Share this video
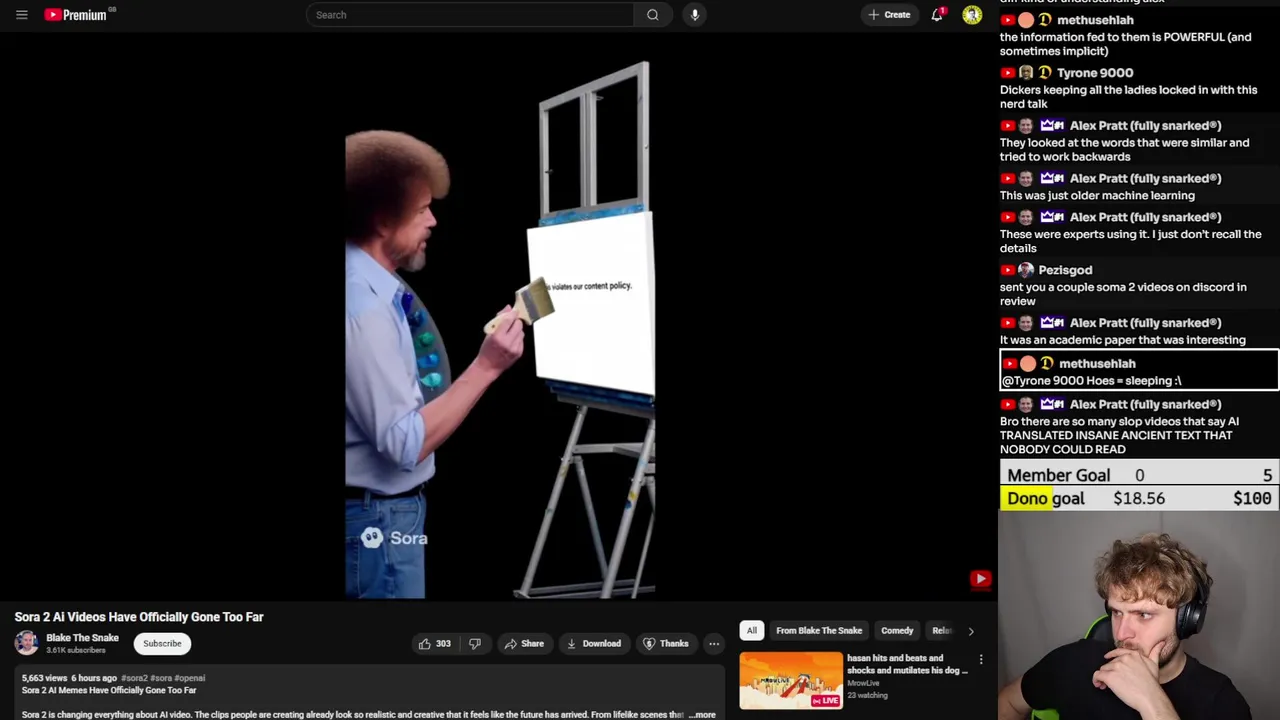This screenshot has height=720, width=1280. point(524,644)
